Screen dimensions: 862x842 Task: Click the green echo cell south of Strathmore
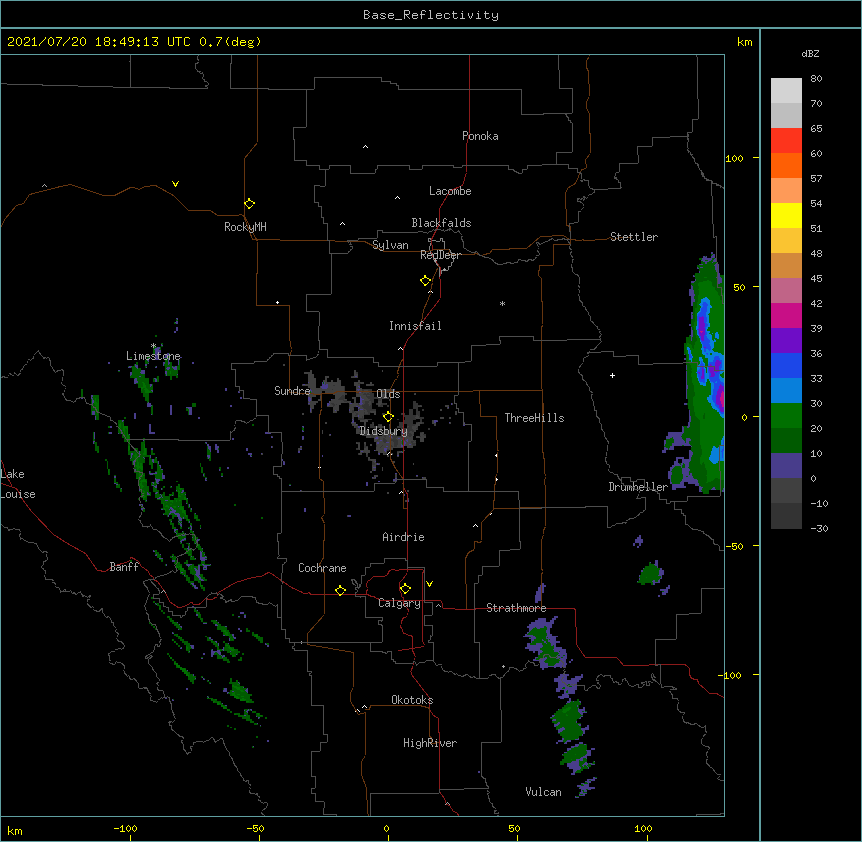pos(545,643)
